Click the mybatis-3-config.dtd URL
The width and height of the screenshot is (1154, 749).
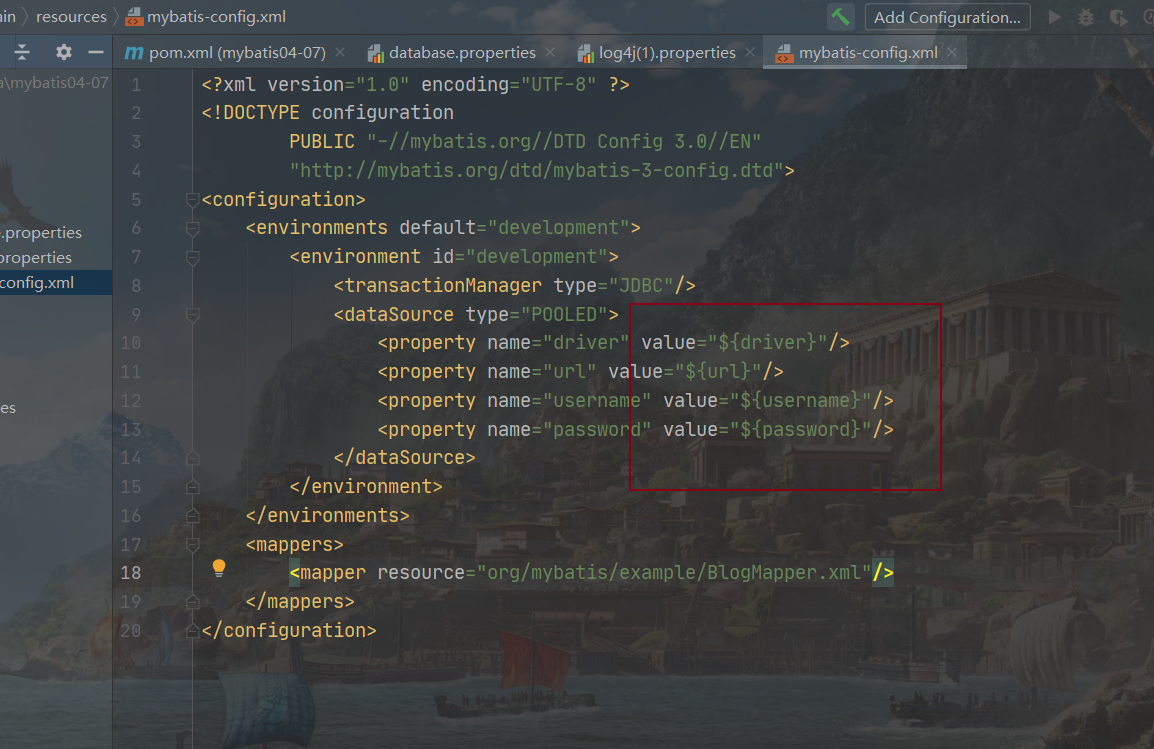coord(537,171)
